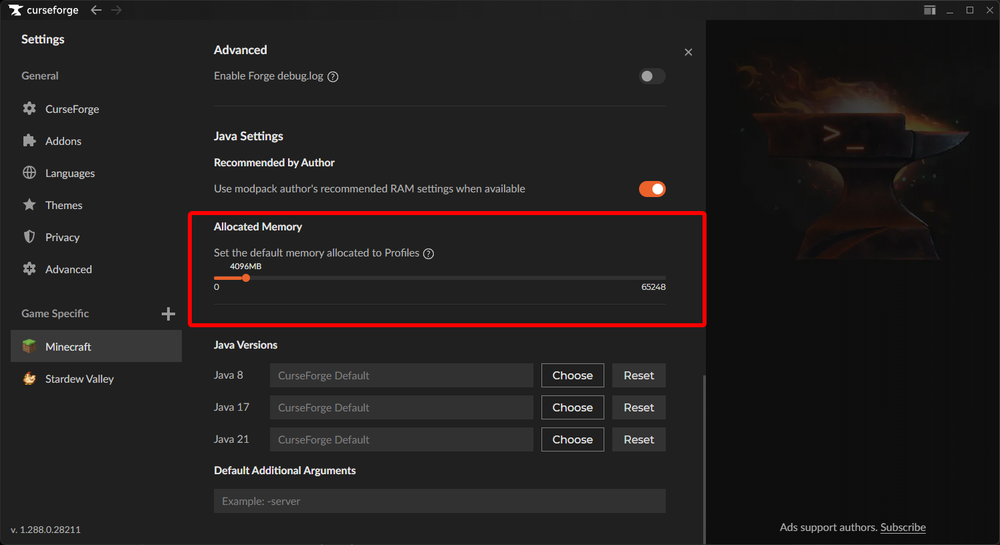
Task: Click the Themes star icon
Action: coord(29,205)
